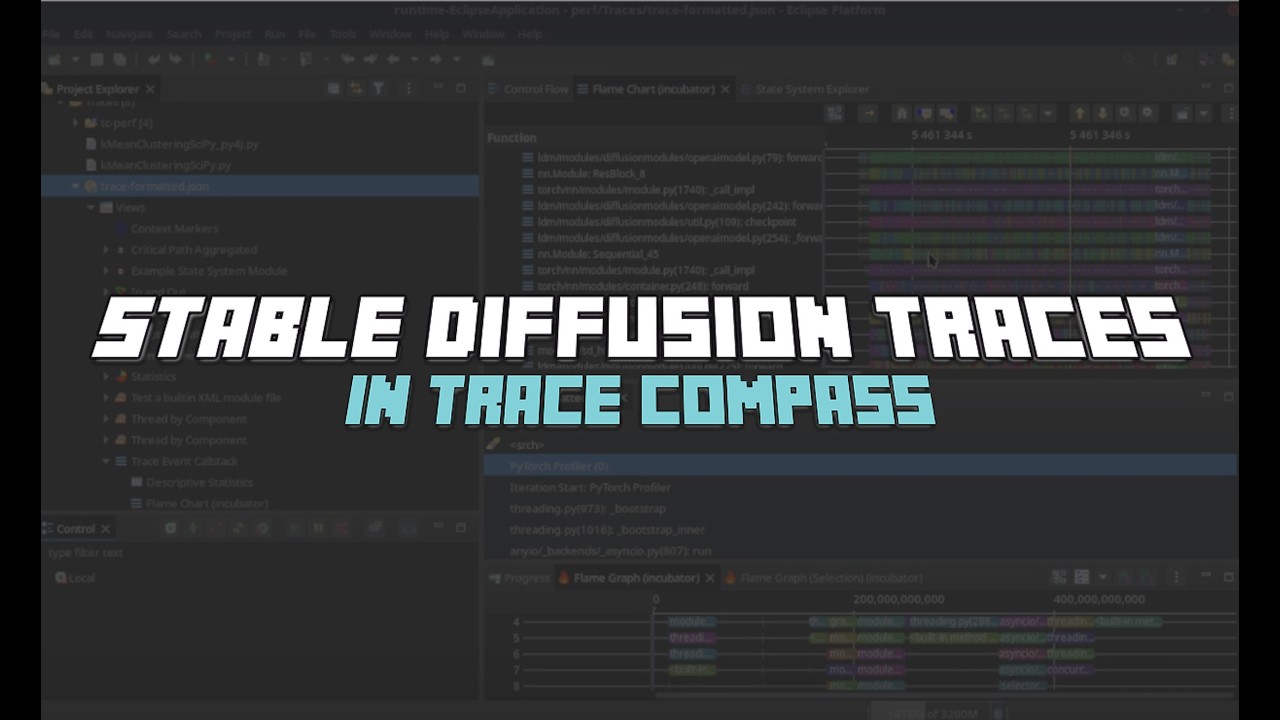The width and height of the screenshot is (1280, 720).
Task: Close the Project Explorer view tab
Action: (x=150, y=89)
